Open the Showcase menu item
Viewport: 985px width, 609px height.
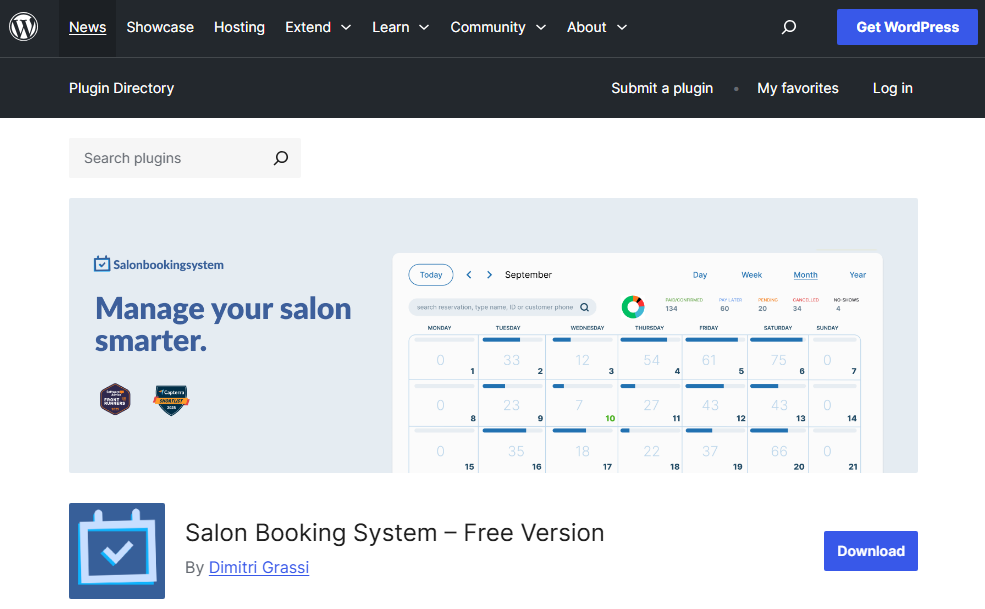point(160,27)
